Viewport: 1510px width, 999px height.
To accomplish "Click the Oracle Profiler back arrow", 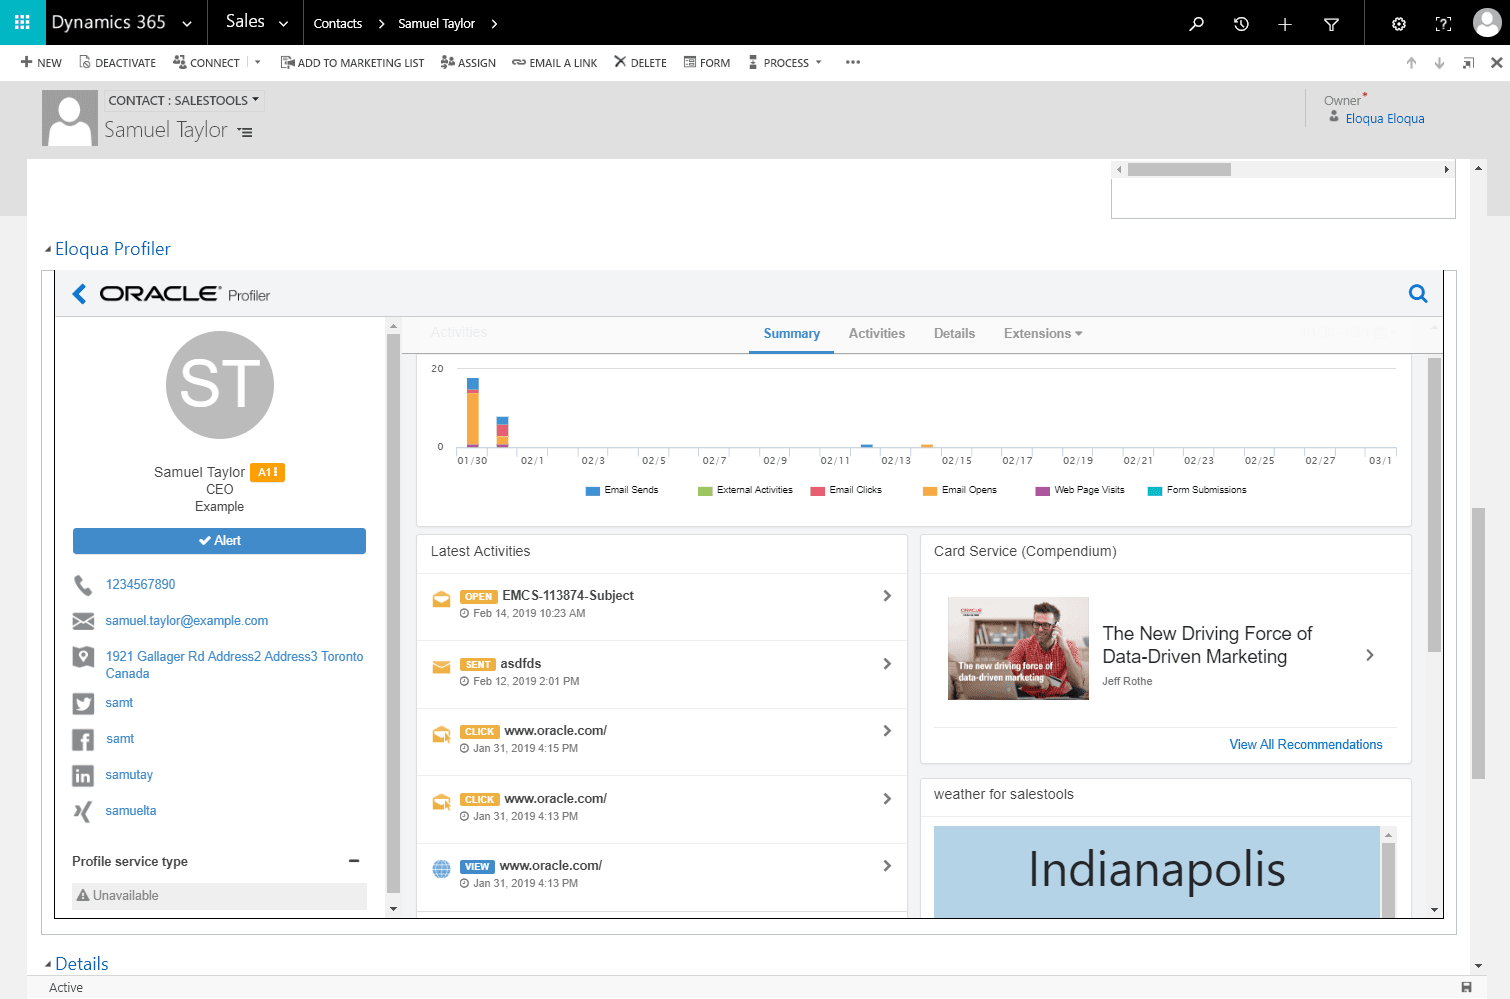I will pyautogui.click(x=80, y=294).
